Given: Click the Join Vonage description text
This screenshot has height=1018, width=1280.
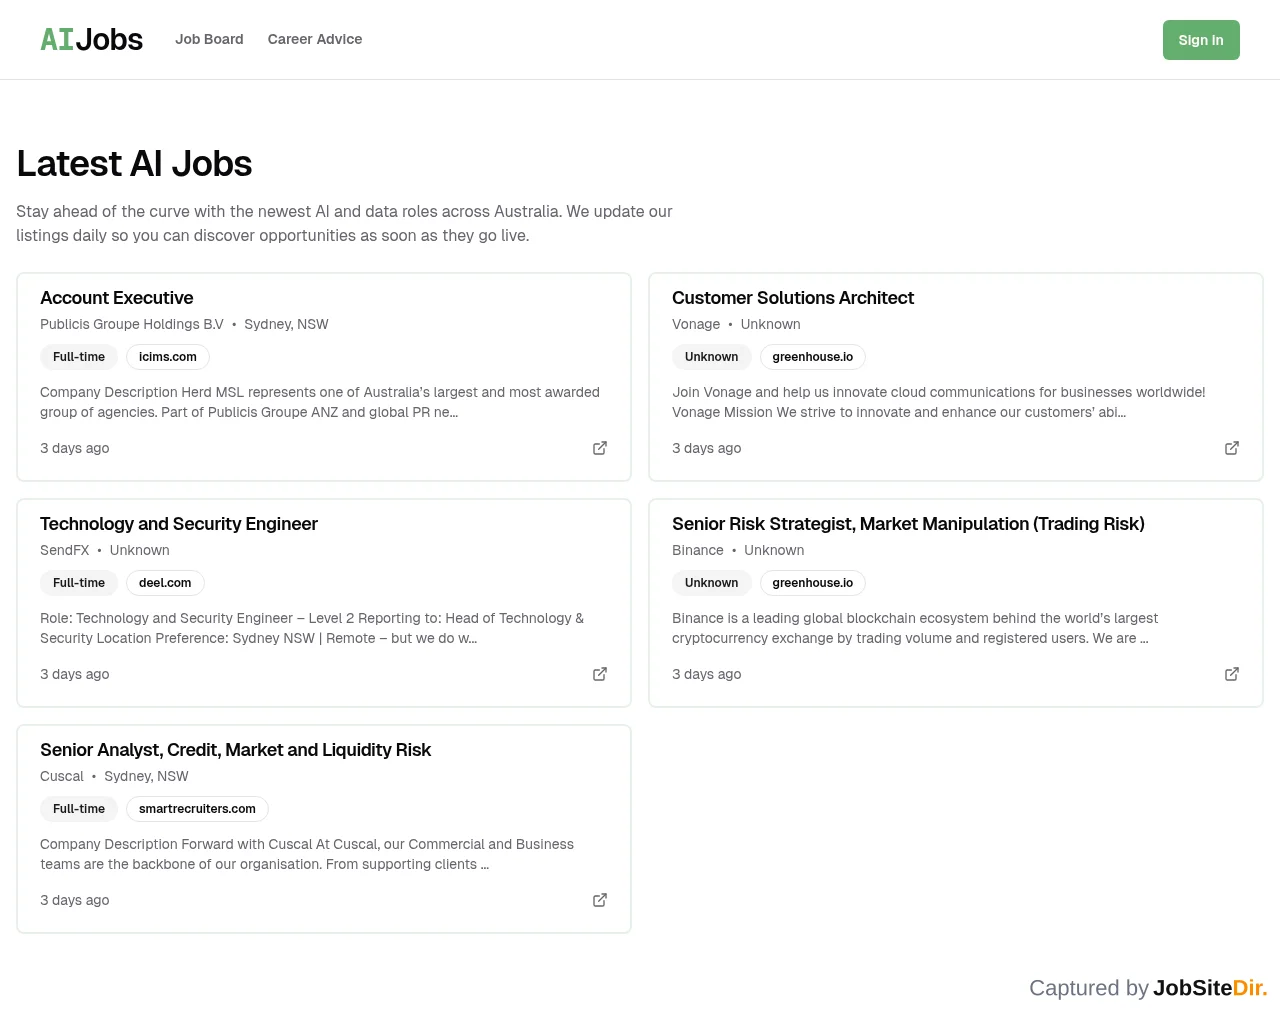Looking at the screenshot, I should 939,402.
